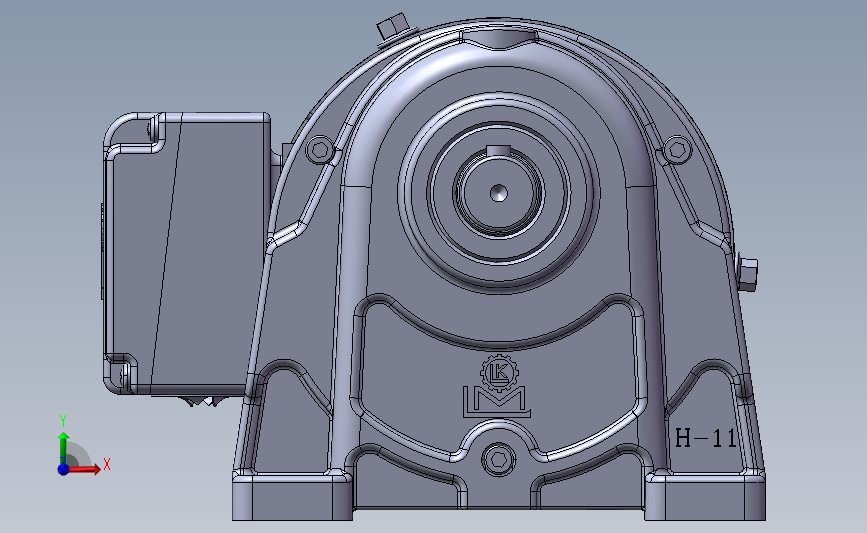Select the terminal box on the left side
The image size is (867, 533).
coord(187,254)
